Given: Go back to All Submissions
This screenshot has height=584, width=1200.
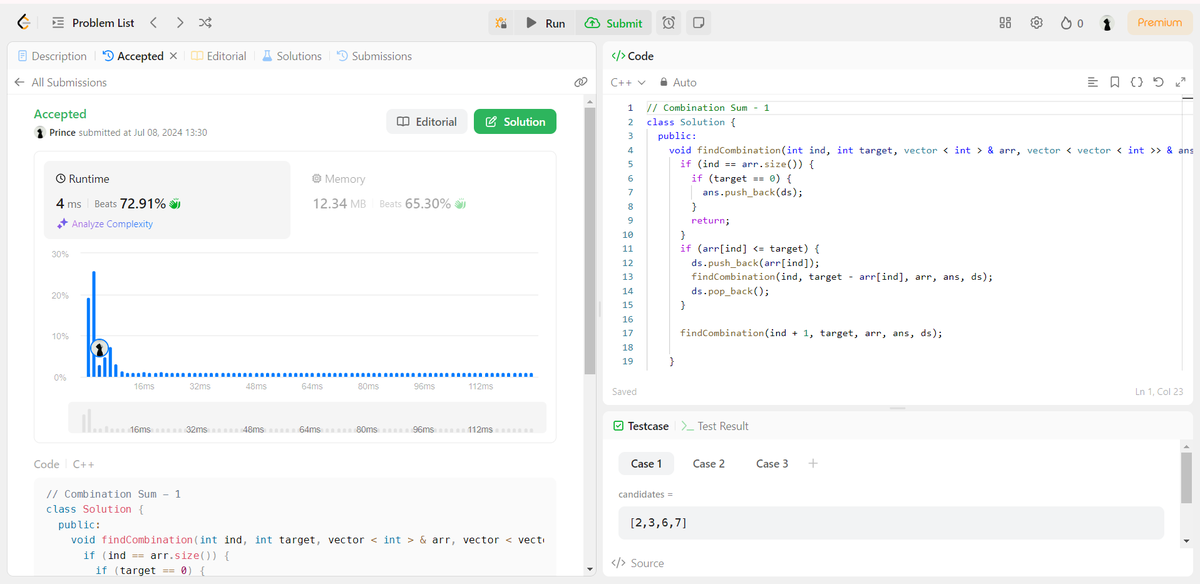Looking at the screenshot, I should [x=60, y=82].
